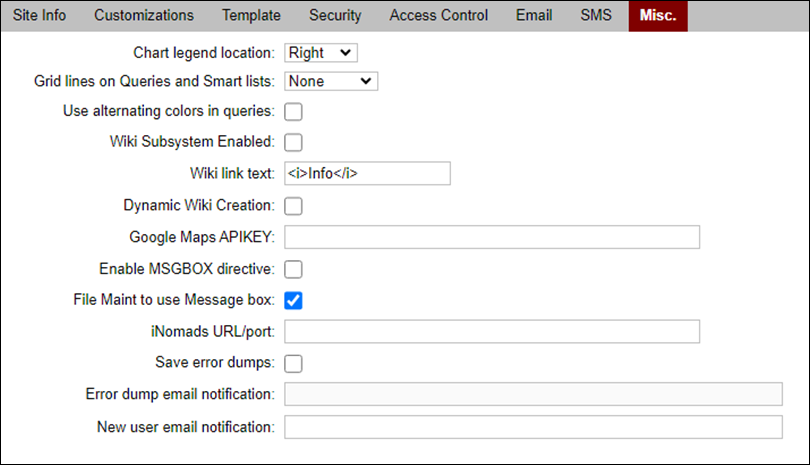Viewport: 810px width, 465px height.
Task: Open the Site Info tab
Action: (x=39, y=16)
